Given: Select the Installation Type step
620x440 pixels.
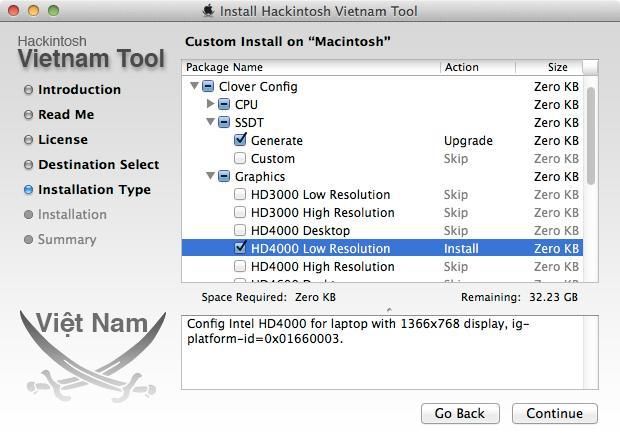Looking at the screenshot, I should point(94,190).
